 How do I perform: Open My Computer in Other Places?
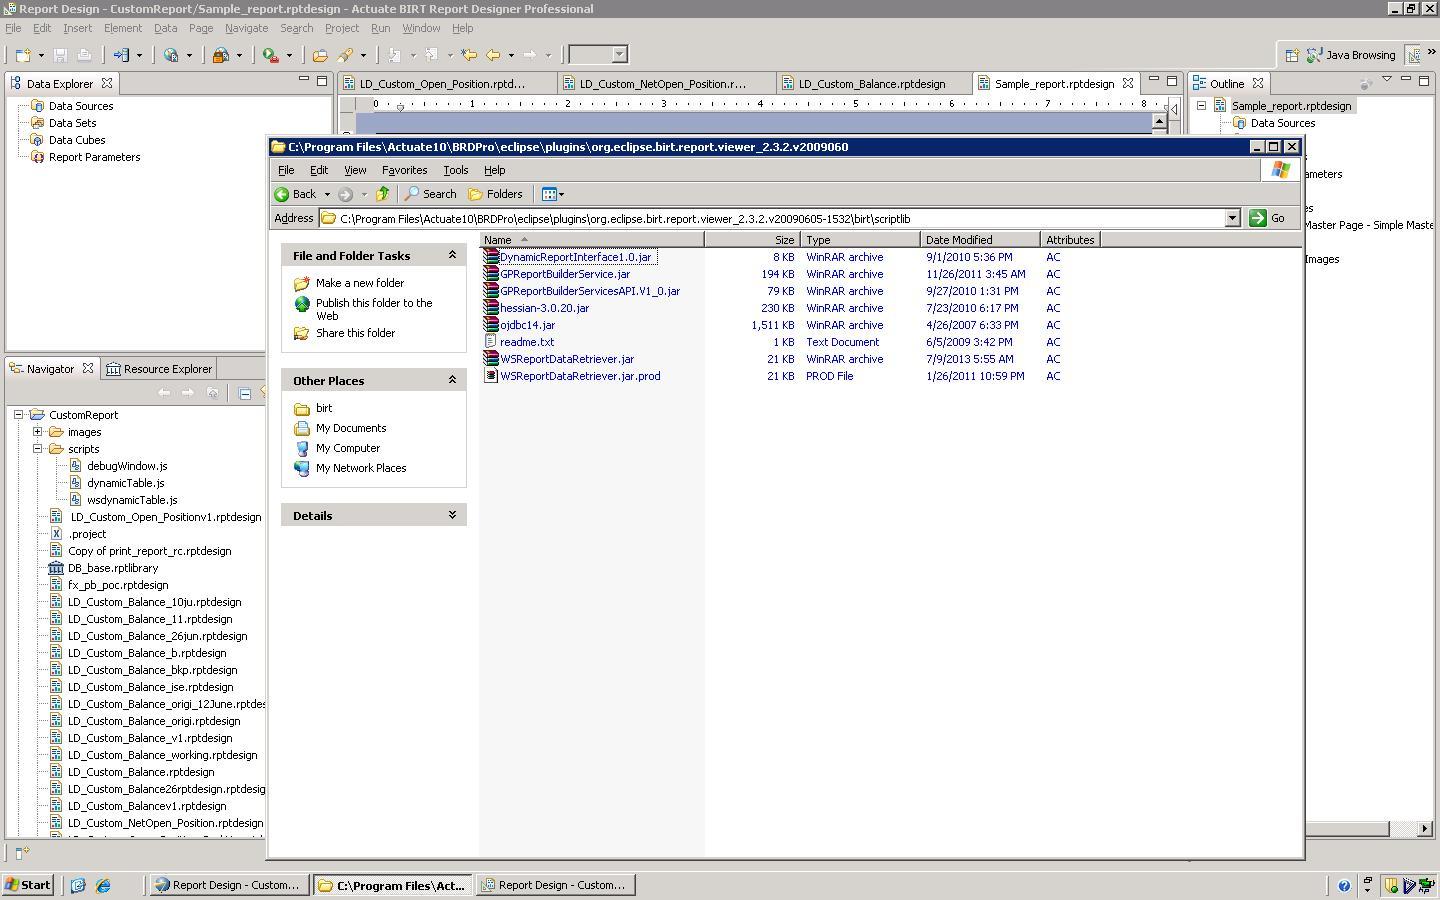348,448
